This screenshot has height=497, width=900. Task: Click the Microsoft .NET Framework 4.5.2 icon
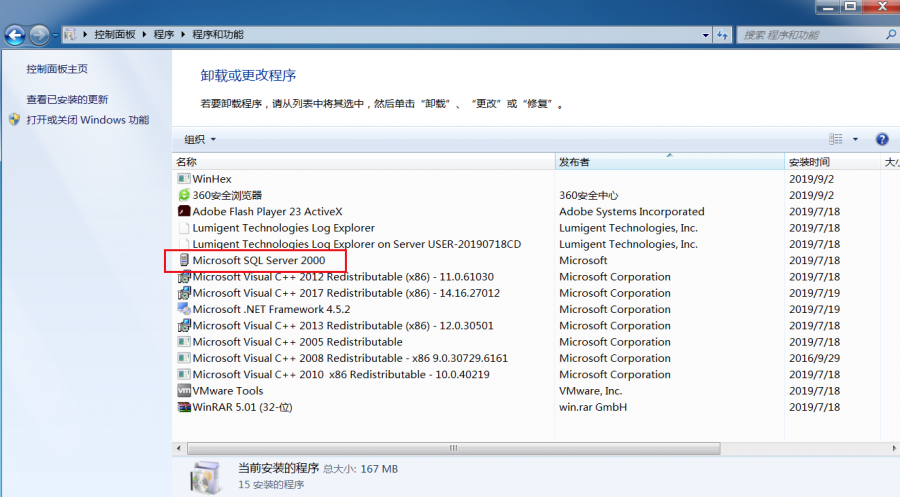[184, 309]
